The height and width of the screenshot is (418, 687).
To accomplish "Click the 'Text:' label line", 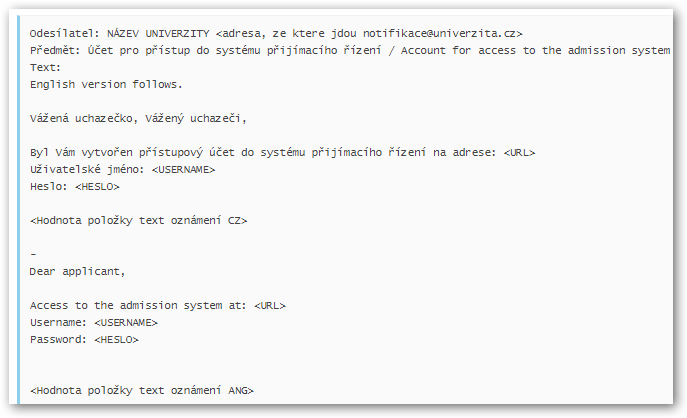I will (45, 67).
